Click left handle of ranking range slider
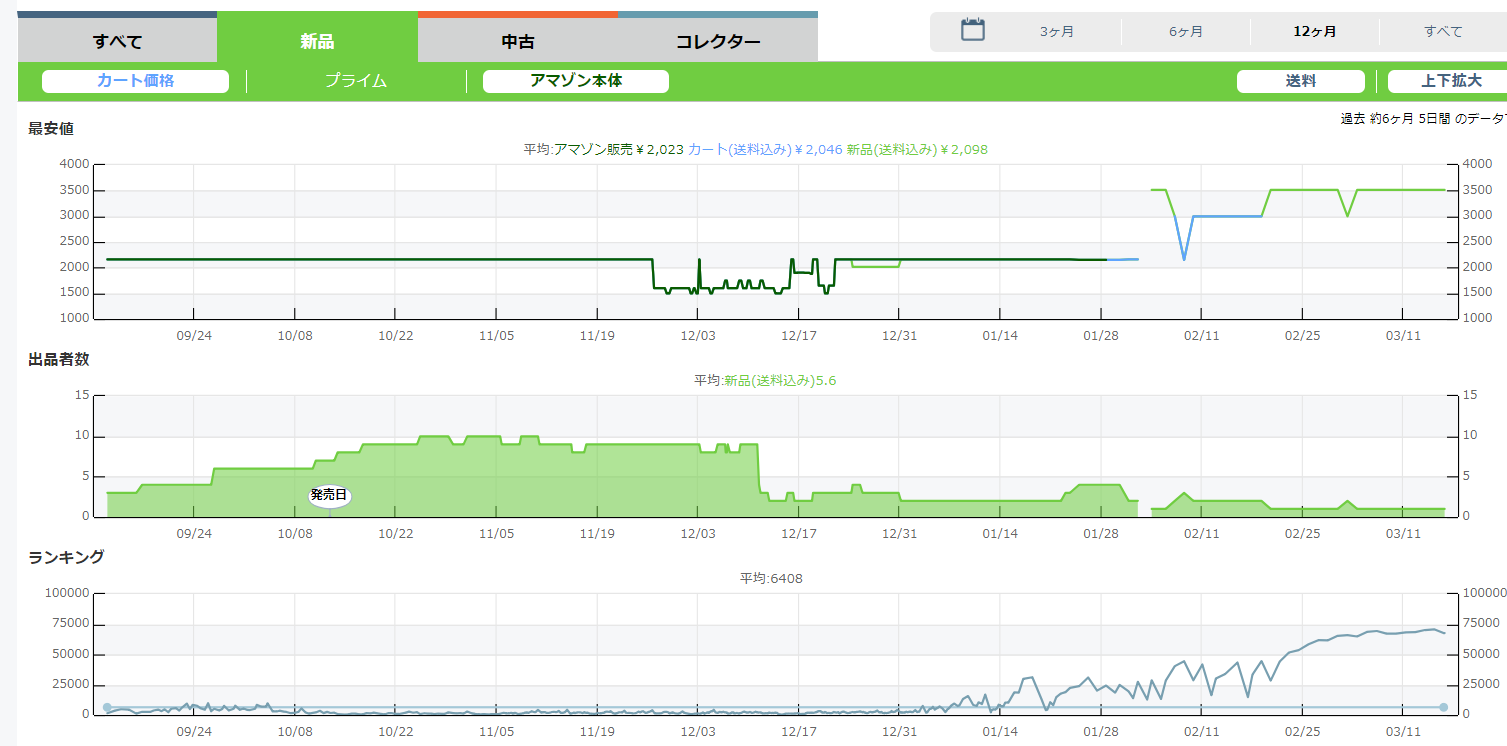The image size is (1507, 746). [107, 708]
